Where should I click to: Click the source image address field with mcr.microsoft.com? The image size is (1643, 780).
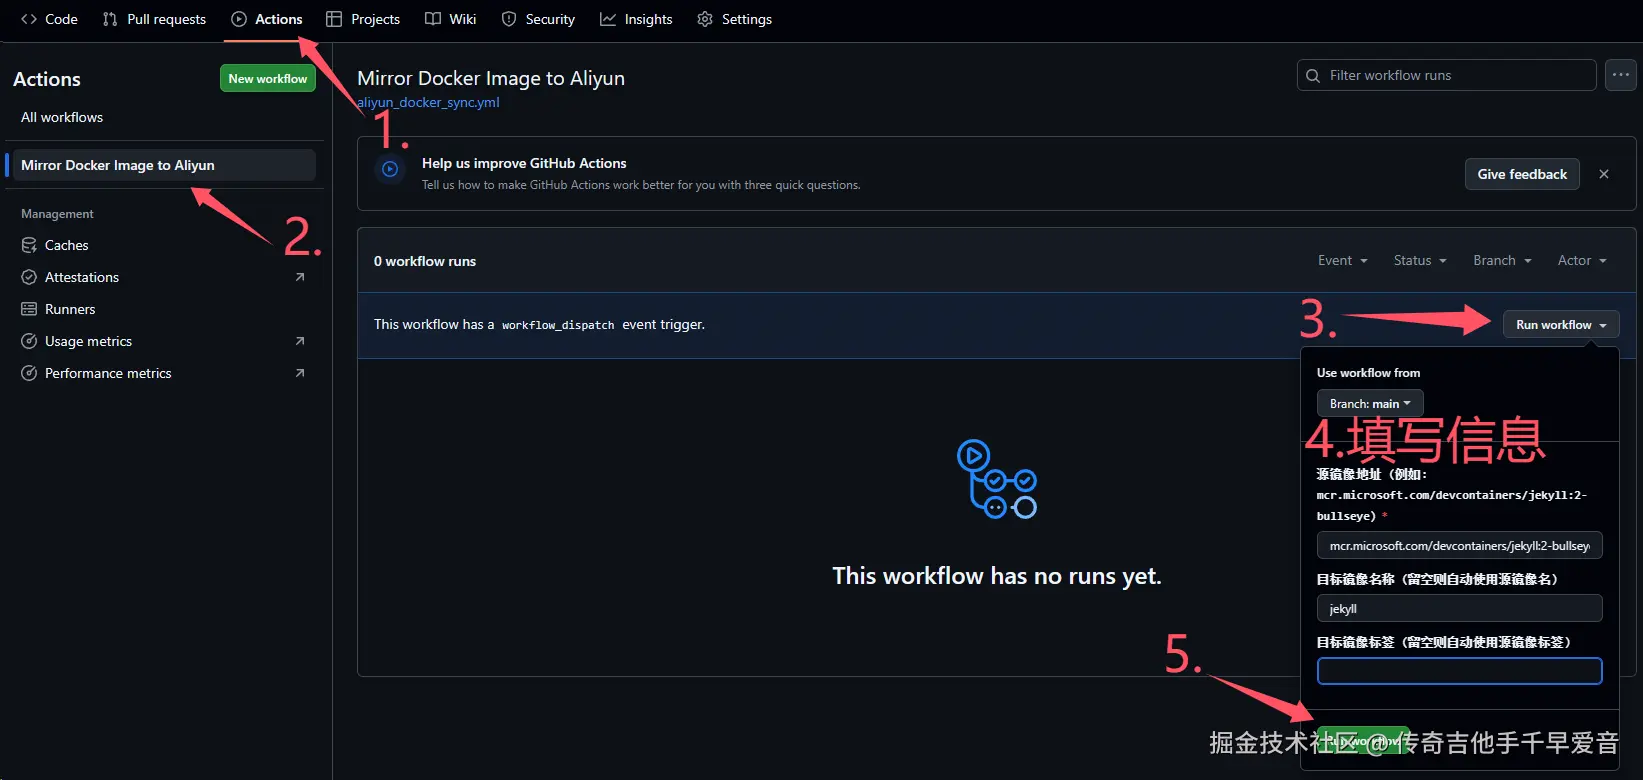click(1459, 546)
